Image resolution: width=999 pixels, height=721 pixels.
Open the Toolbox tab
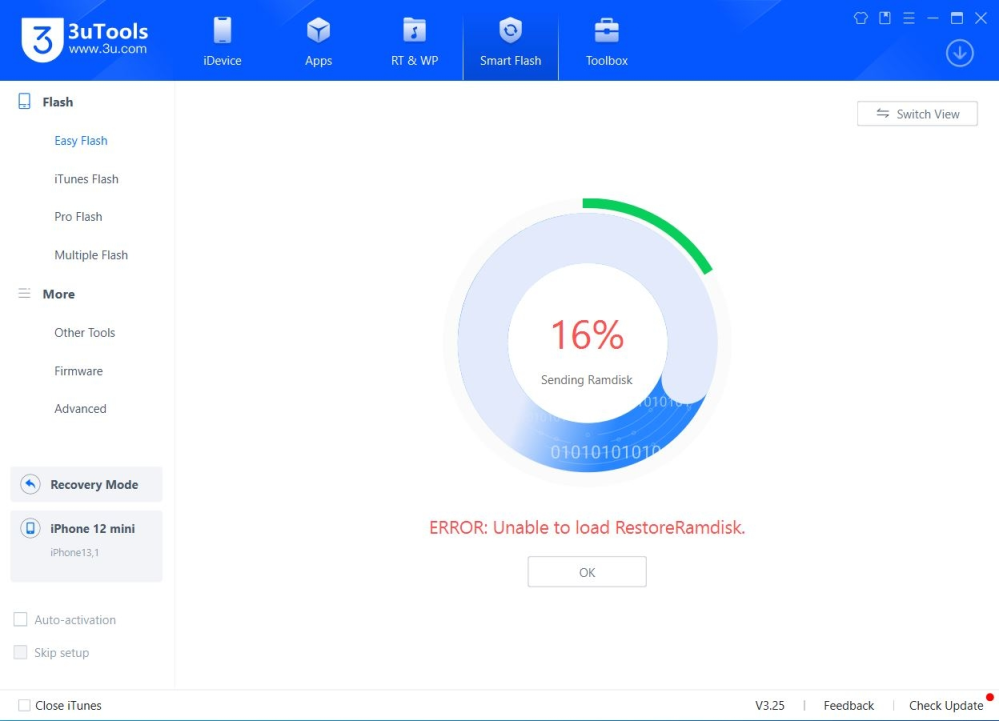[x=607, y=41]
